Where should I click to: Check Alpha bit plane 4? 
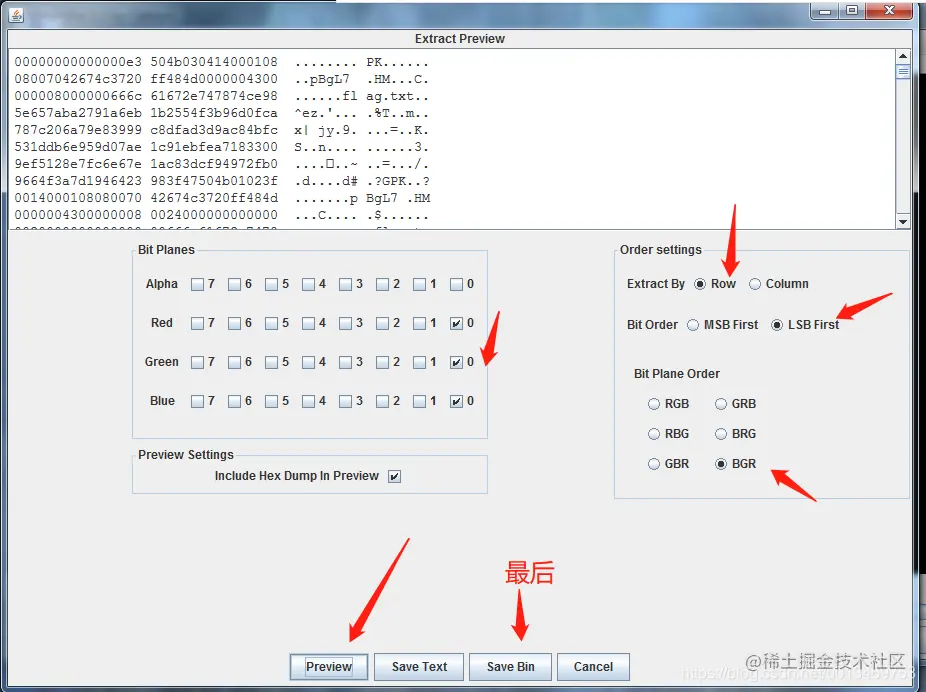pyautogui.click(x=308, y=285)
